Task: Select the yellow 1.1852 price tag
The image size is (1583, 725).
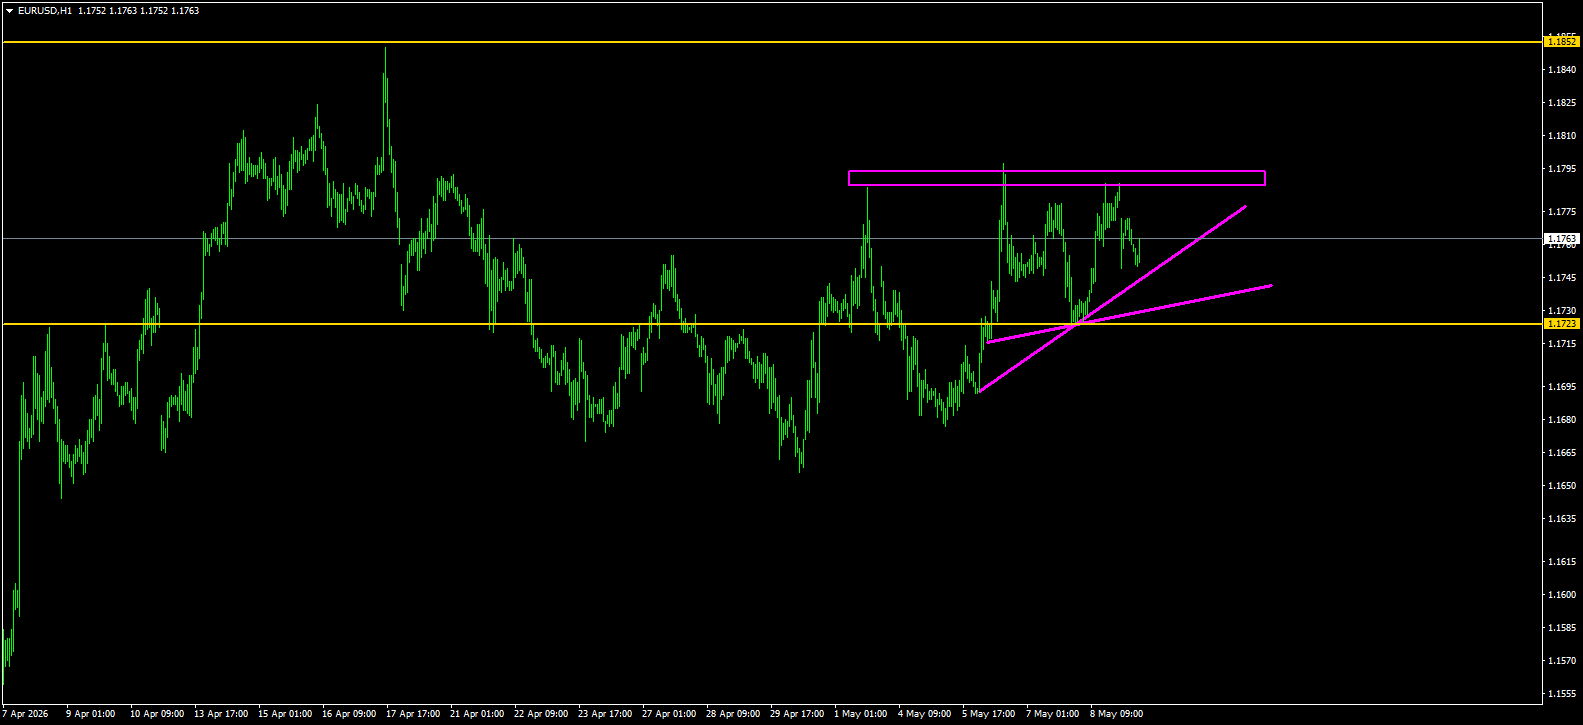Action: tap(1562, 42)
